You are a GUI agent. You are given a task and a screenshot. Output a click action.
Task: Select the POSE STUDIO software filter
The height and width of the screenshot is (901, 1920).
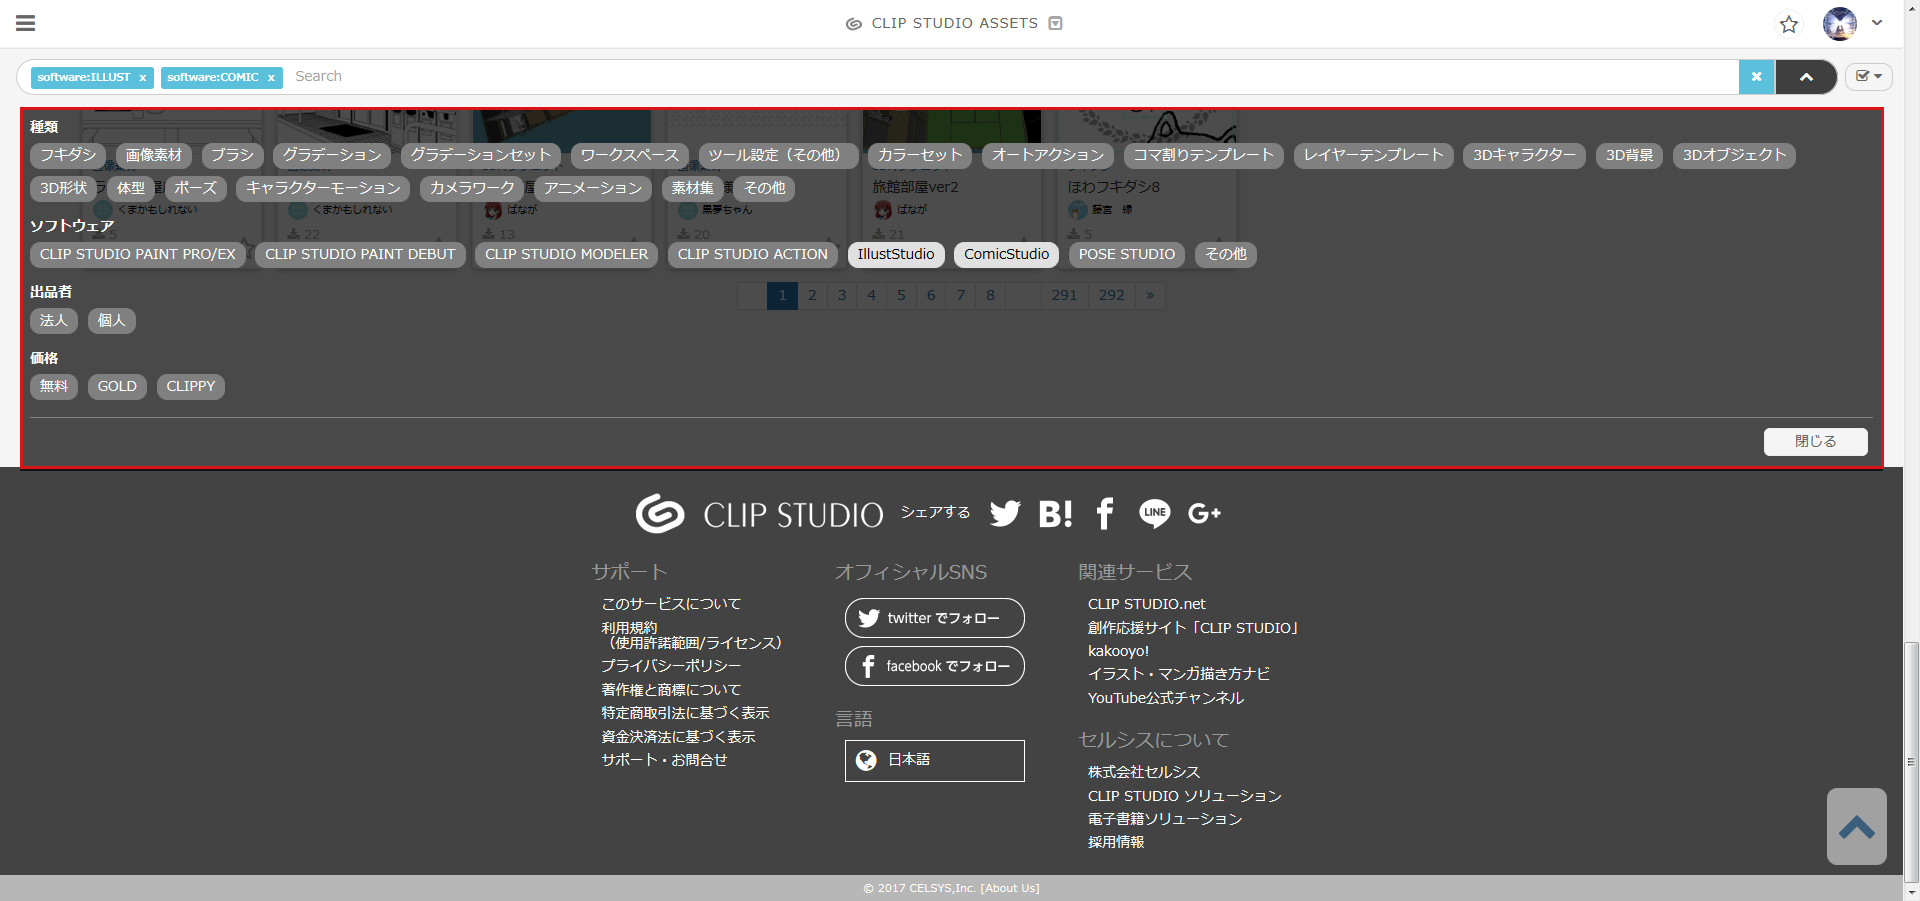pyautogui.click(x=1127, y=254)
